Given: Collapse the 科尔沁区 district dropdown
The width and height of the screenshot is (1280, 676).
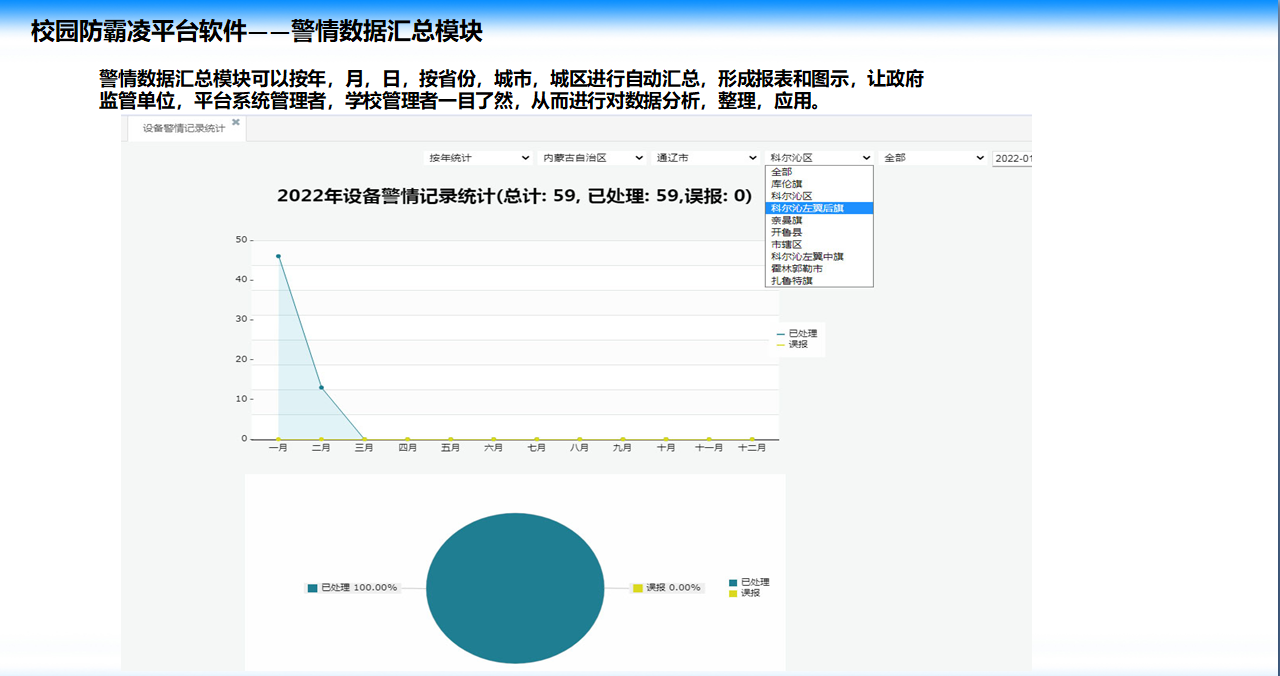Looking at the screenshot, I should pyautogui.click(x=819, y=158).
